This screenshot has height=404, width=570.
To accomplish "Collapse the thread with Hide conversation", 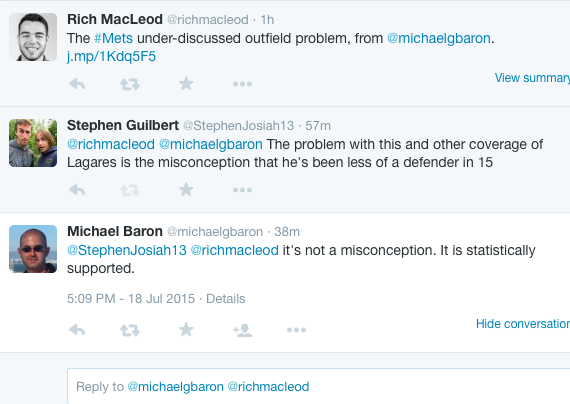I will [x=523, y=324].
